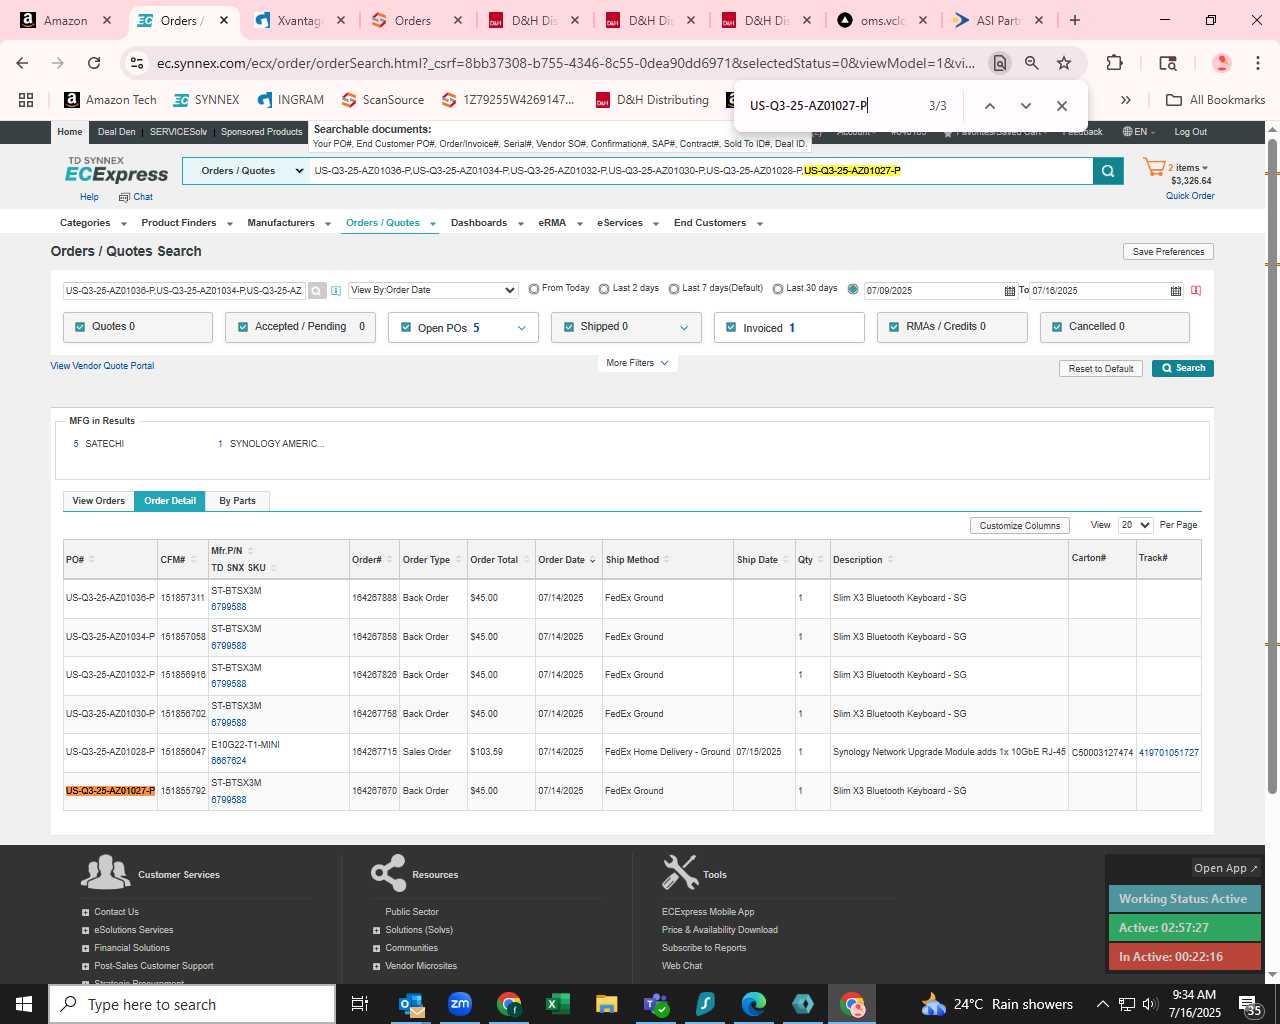Open the From date calendar icon
1280x1024 pixels.
click(1009, 291)
